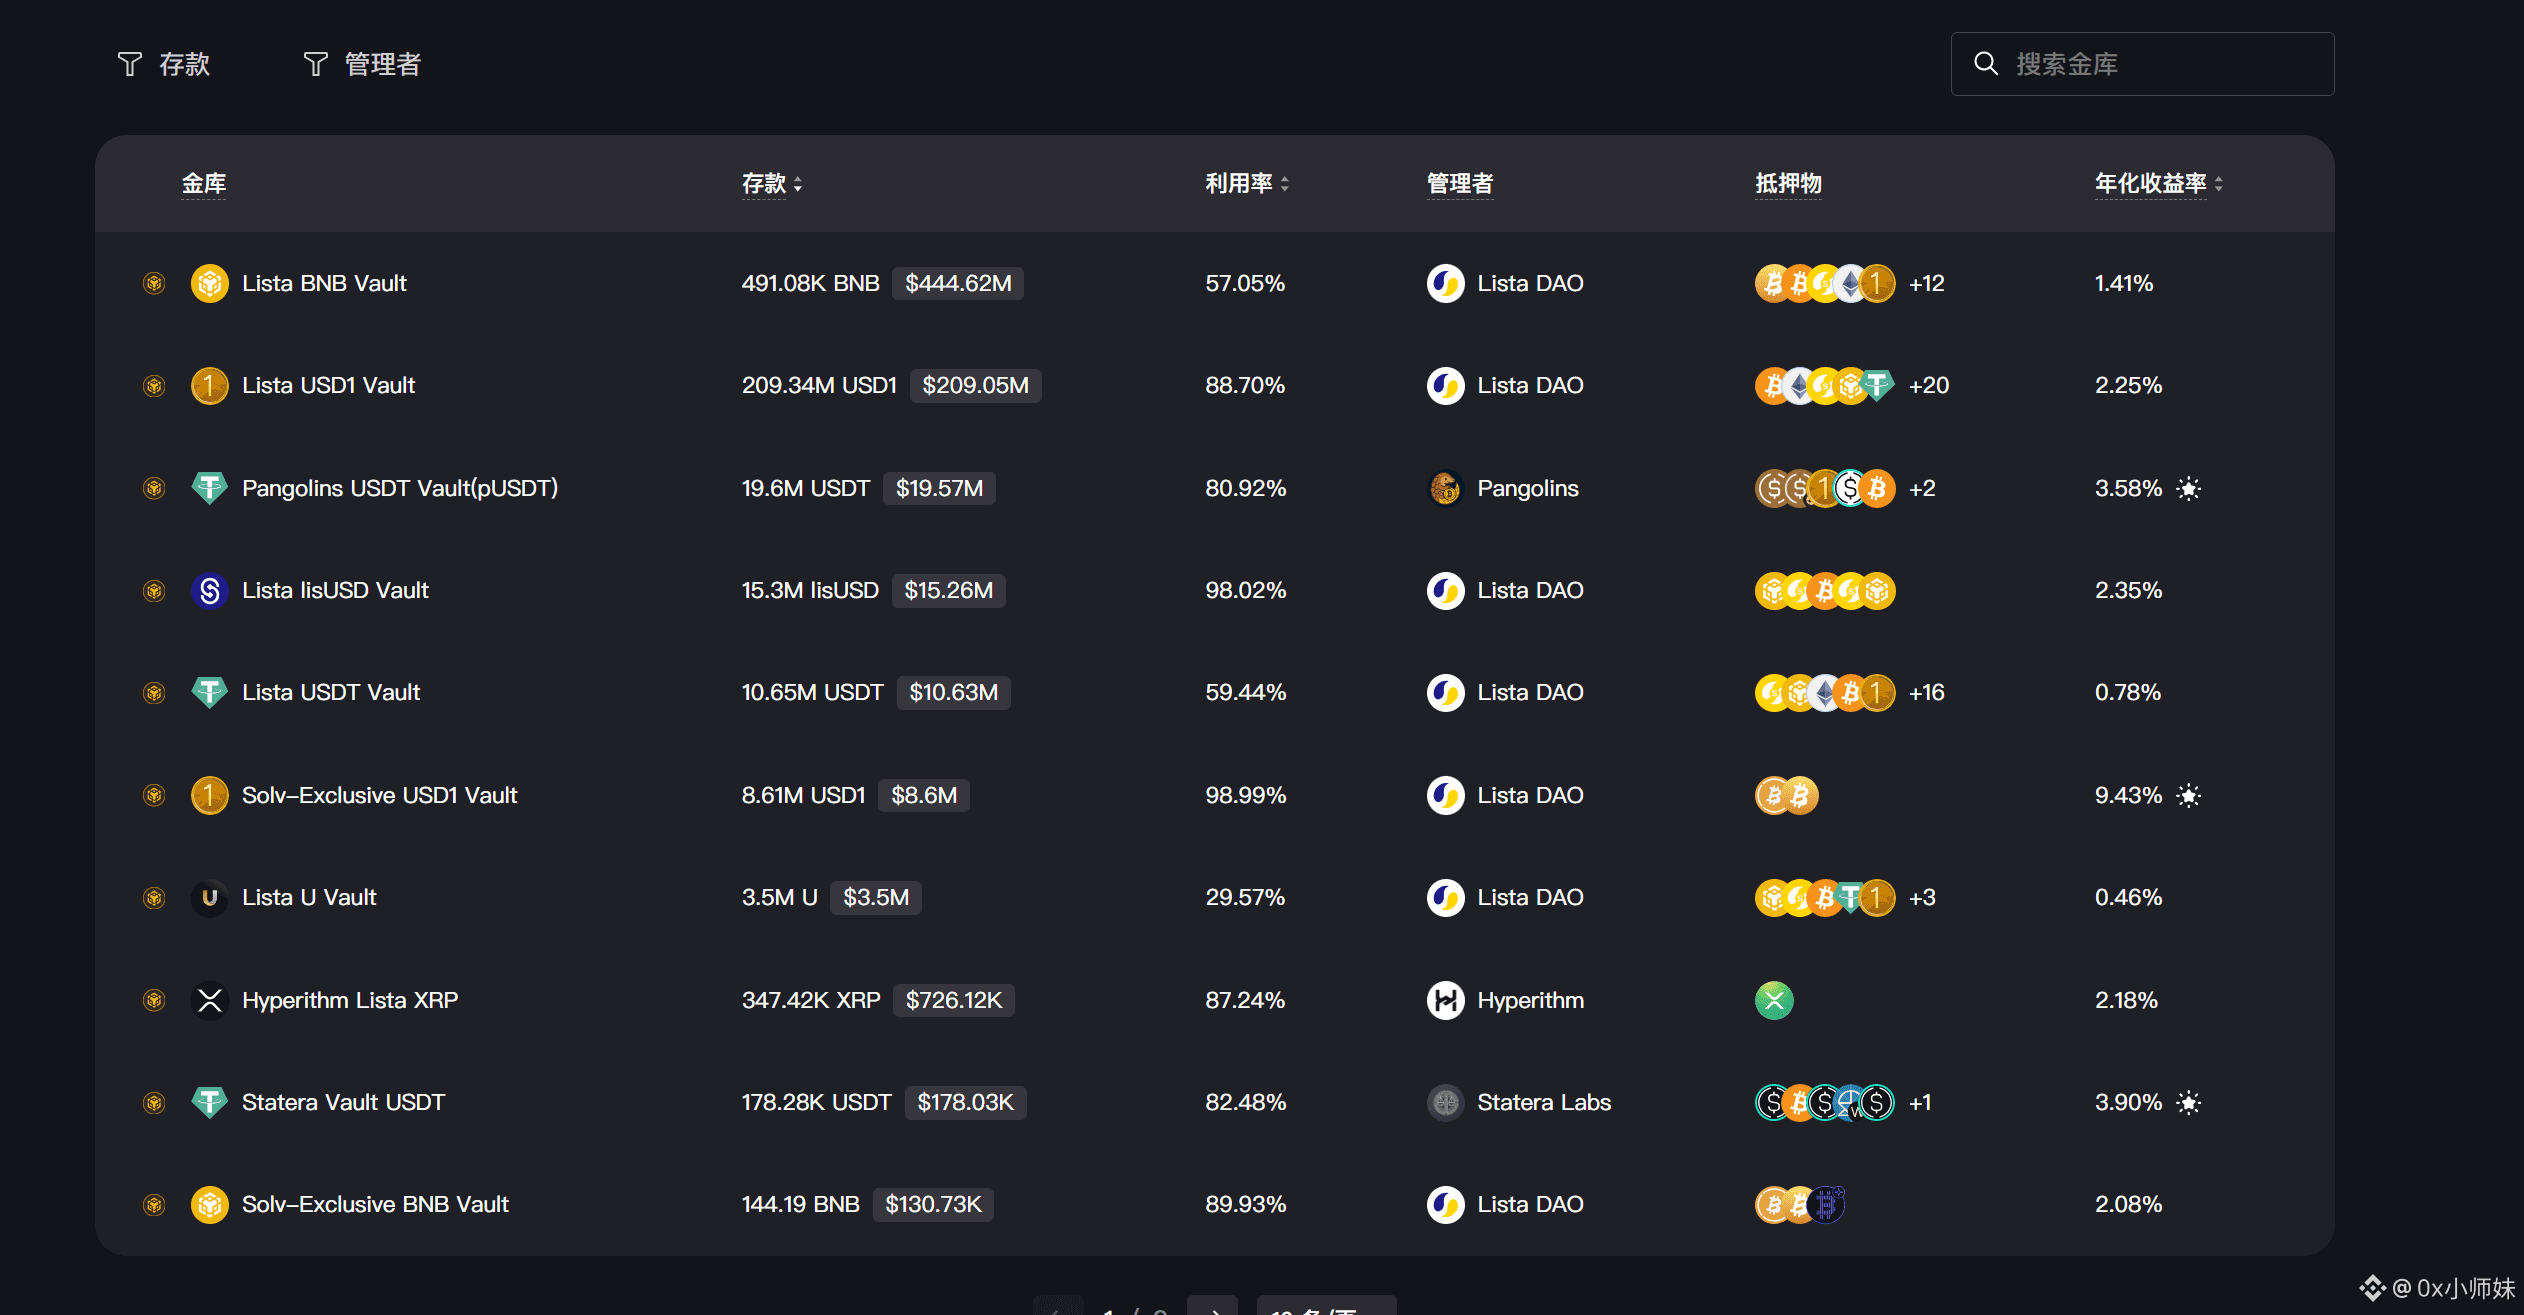The width and height of the screenshot is (2524, 1315).
Task: Click the Hyperithm curator logo icon
Action: 1445,1000
